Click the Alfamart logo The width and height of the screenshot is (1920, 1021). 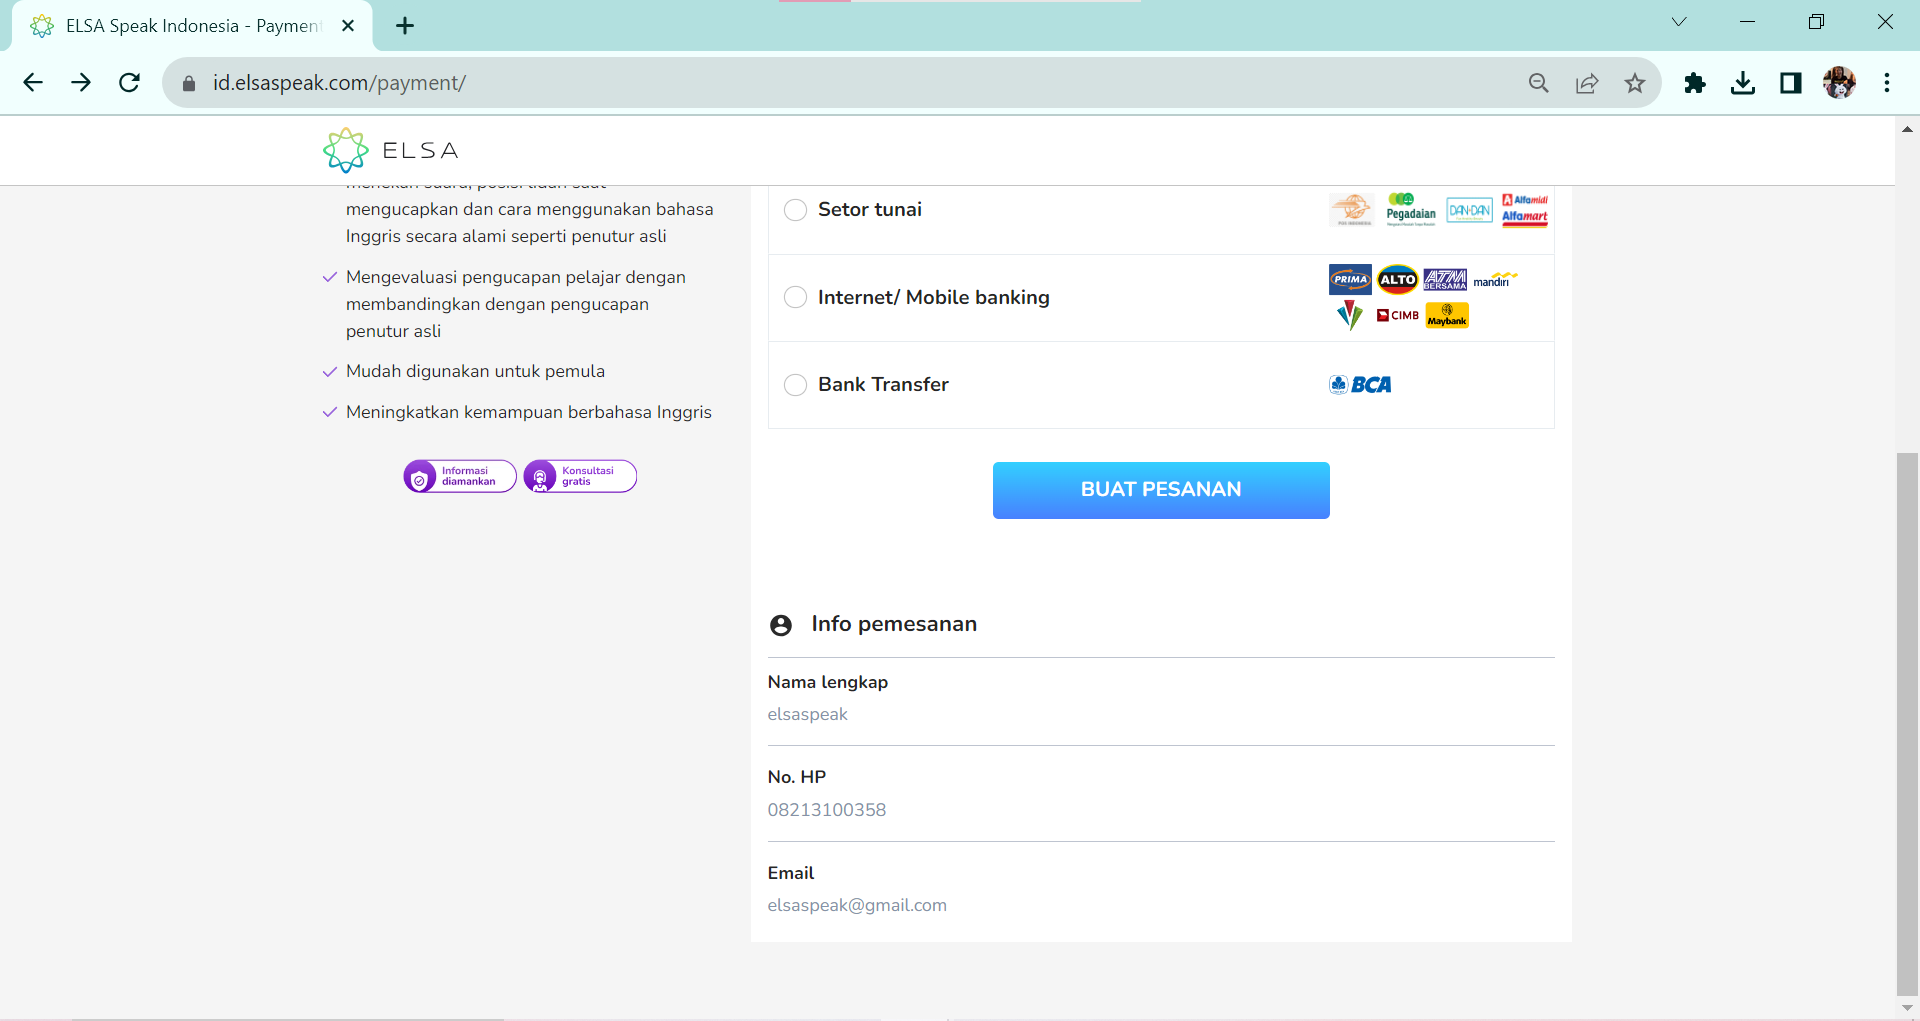[x=1525, y=216]
